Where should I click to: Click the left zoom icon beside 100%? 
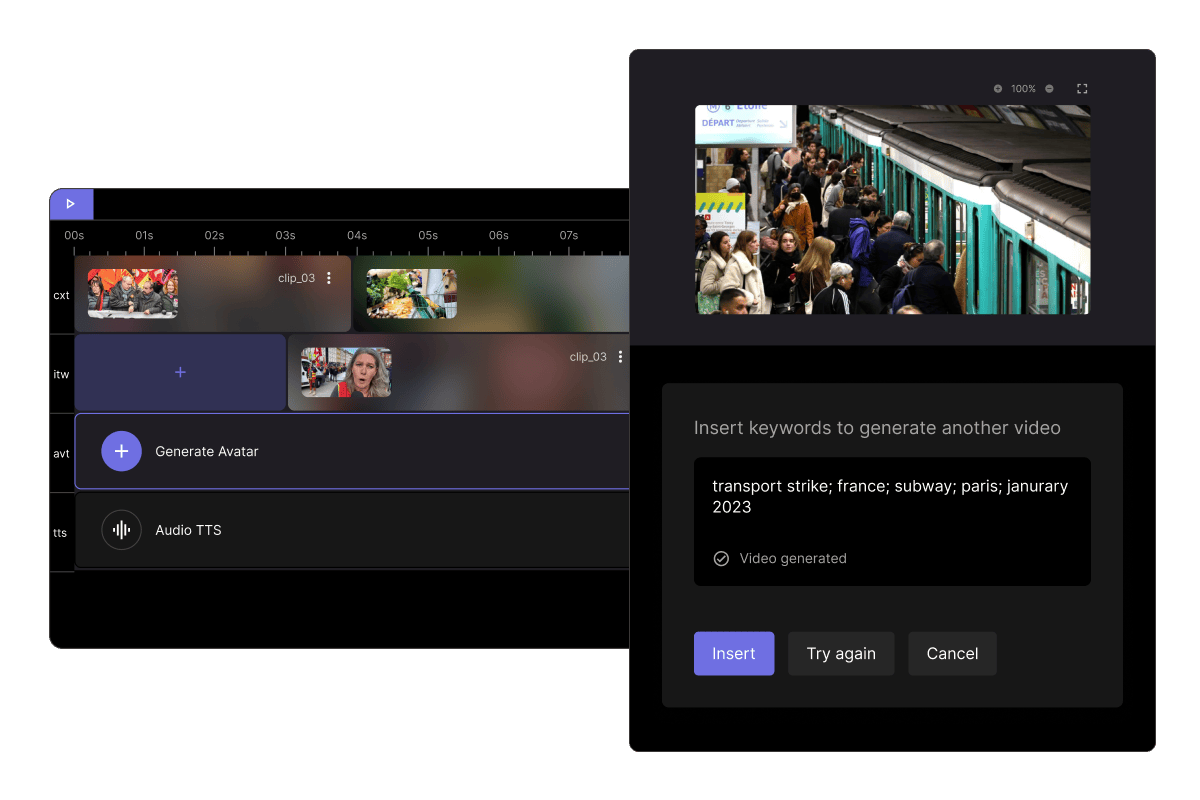coord(997,89)
